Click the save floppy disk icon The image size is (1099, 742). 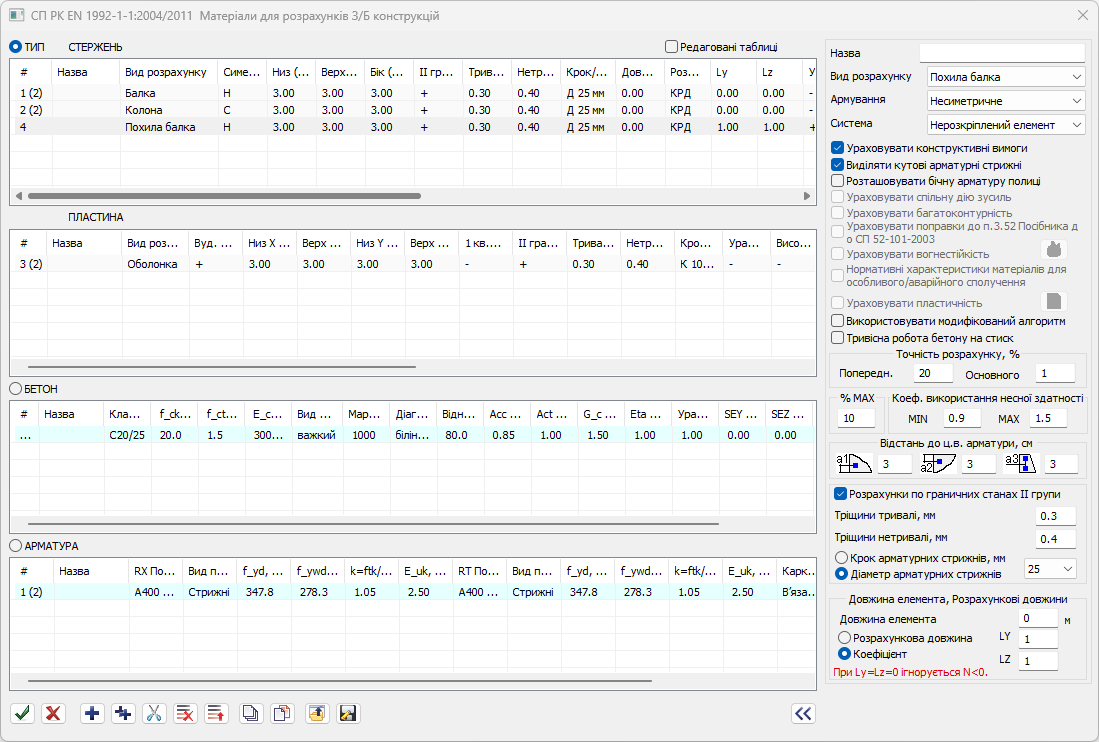(348, 713)
